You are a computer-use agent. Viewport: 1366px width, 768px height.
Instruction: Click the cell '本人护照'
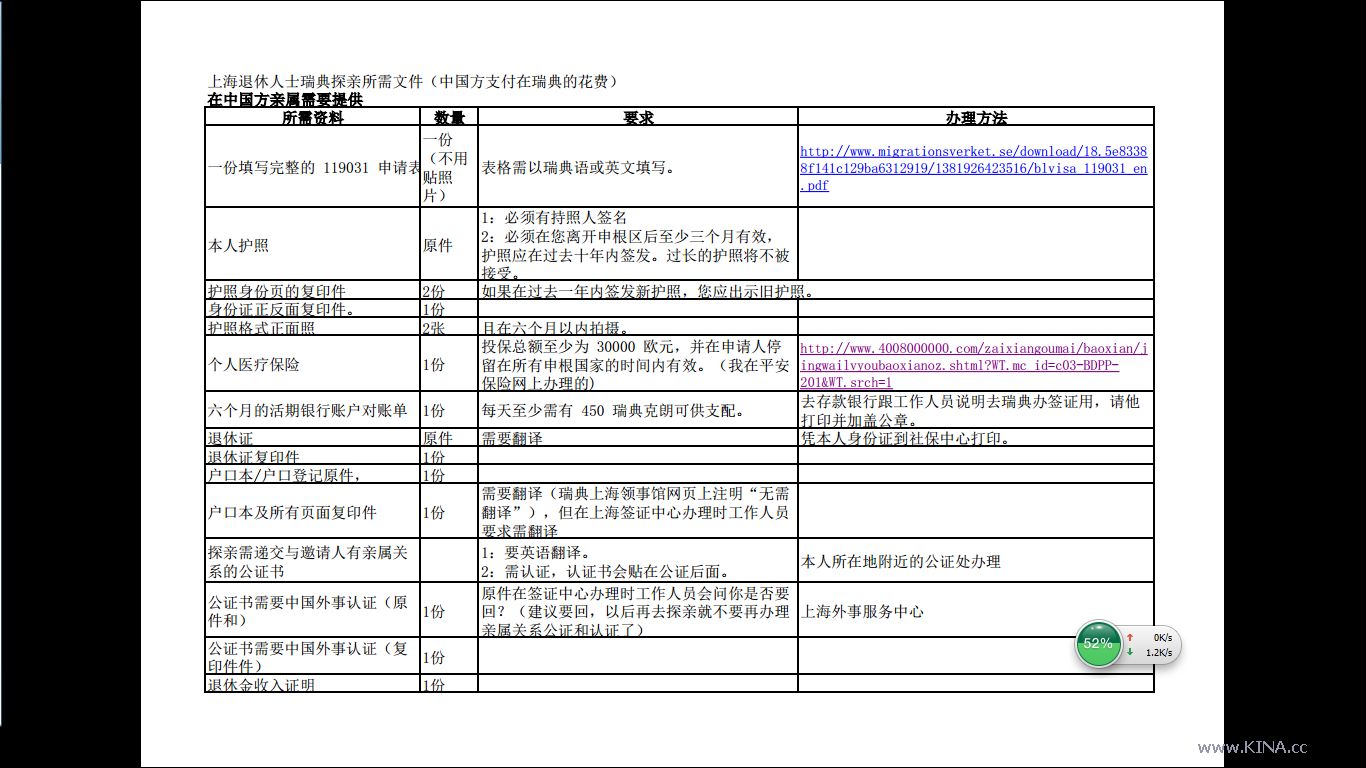click(x=312, y=245)
